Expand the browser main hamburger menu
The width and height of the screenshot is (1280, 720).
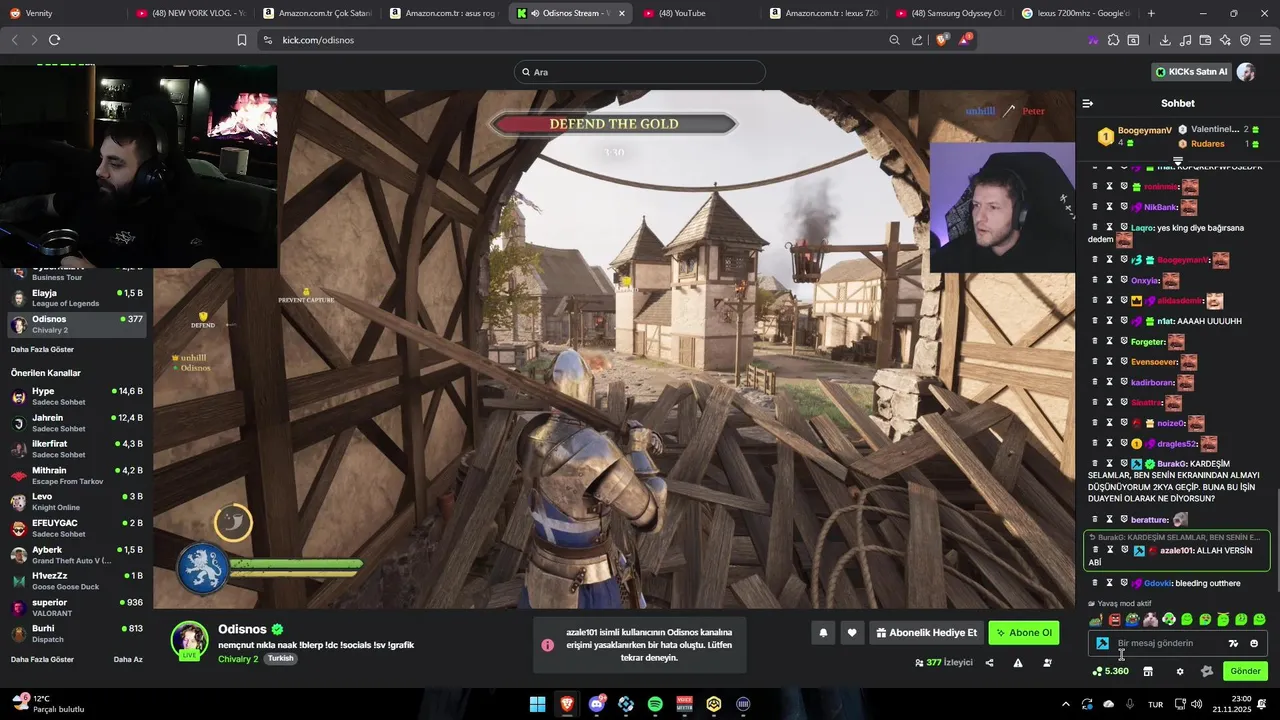[1266, 40]
